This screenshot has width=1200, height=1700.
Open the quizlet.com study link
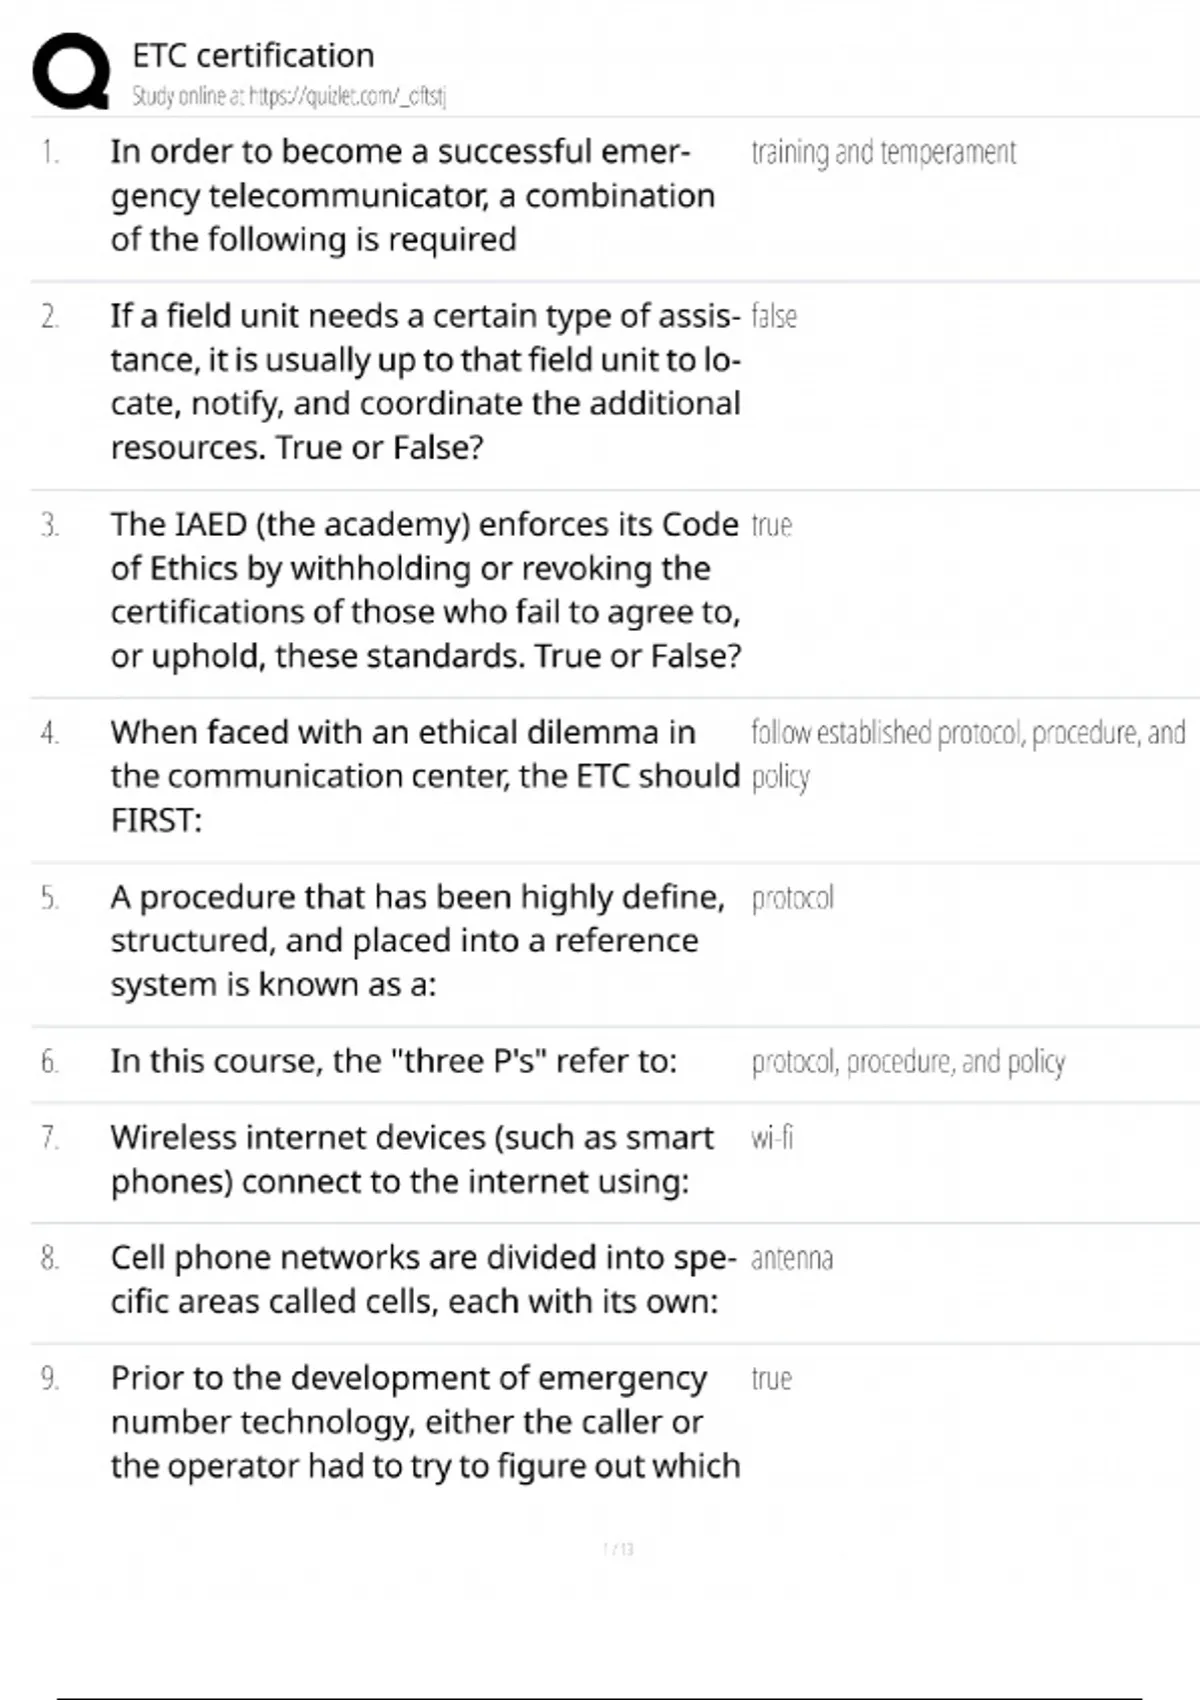point(289,96)
